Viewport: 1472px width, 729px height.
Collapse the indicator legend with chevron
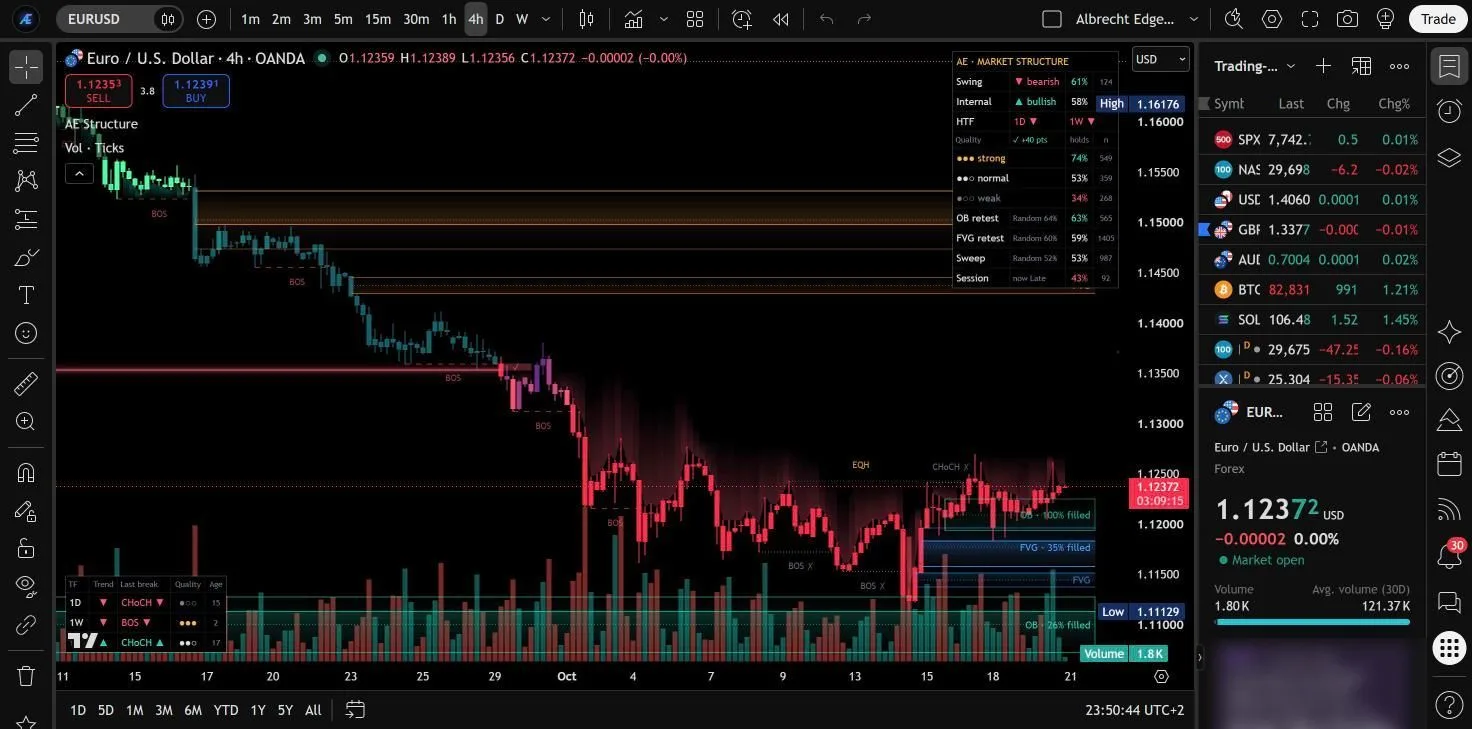point(79,174)
